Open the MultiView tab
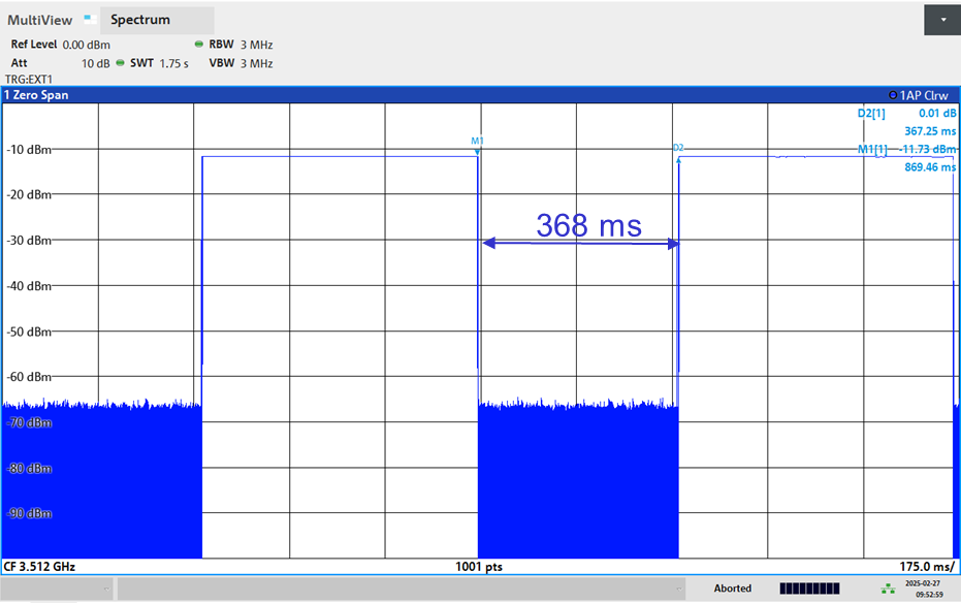This screenshot has height=603, width=964. 38,20
